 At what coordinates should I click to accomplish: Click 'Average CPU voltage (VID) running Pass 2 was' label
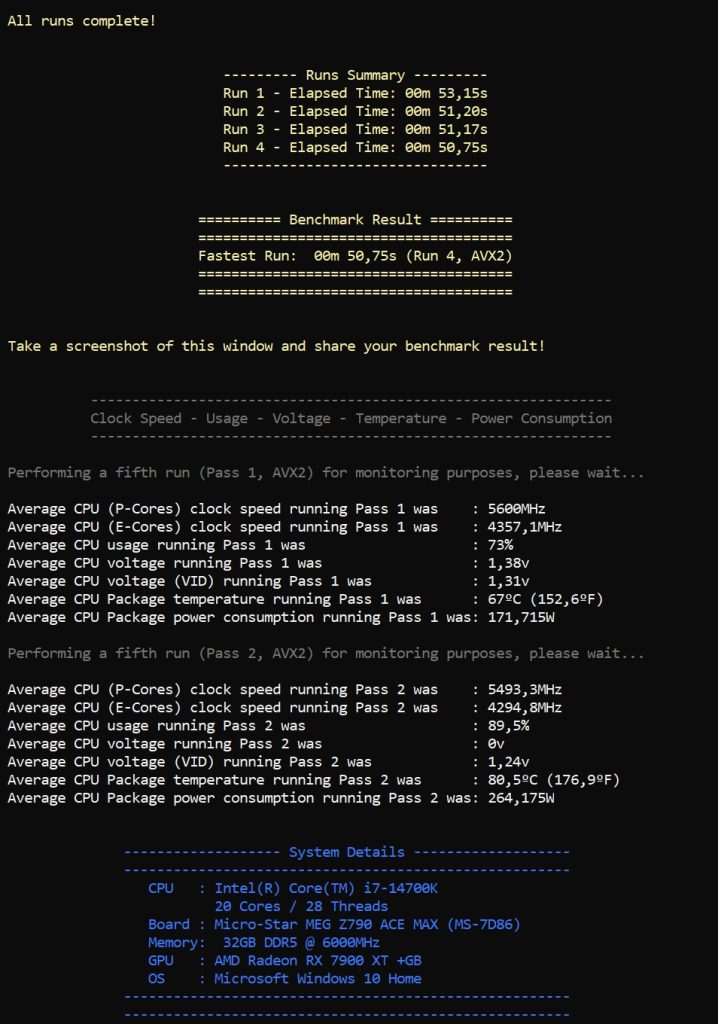(189, 762)
